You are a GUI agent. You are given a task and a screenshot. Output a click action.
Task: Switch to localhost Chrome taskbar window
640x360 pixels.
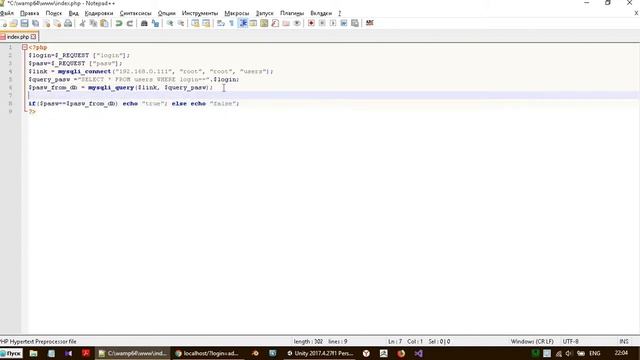[x=207, y=353]
